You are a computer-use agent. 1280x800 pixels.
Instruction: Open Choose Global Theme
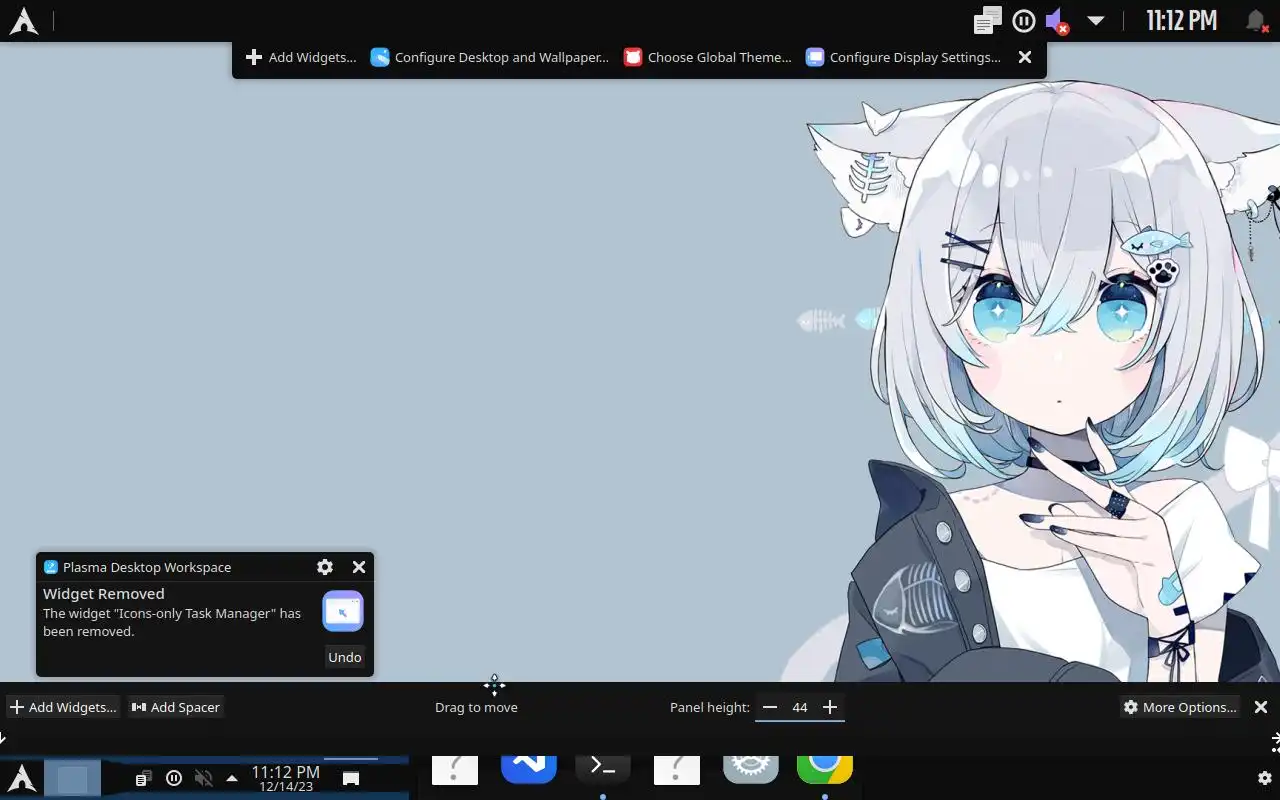tap(707, 57)
